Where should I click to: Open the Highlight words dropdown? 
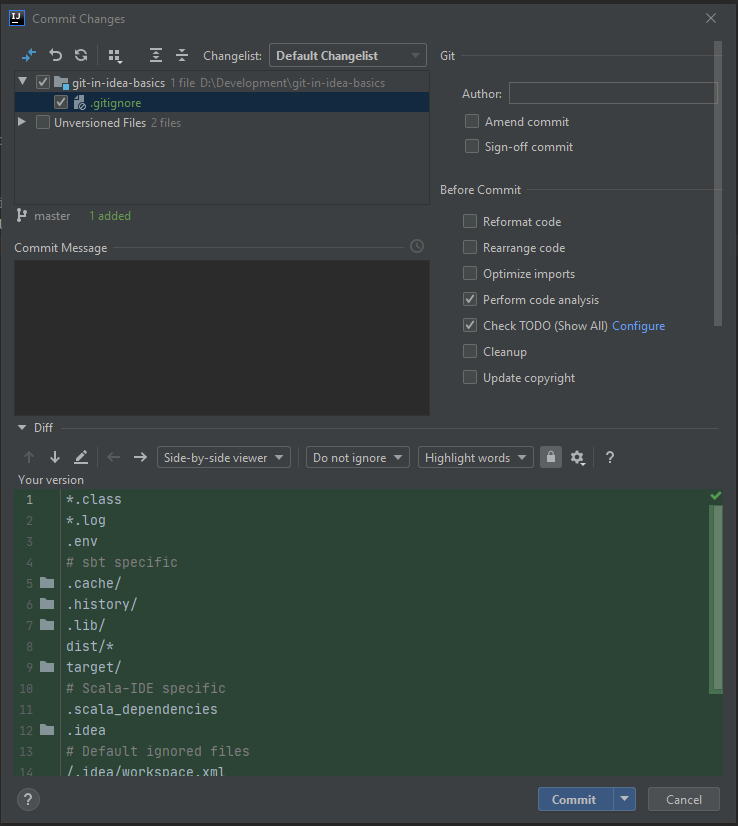(476, 457)
